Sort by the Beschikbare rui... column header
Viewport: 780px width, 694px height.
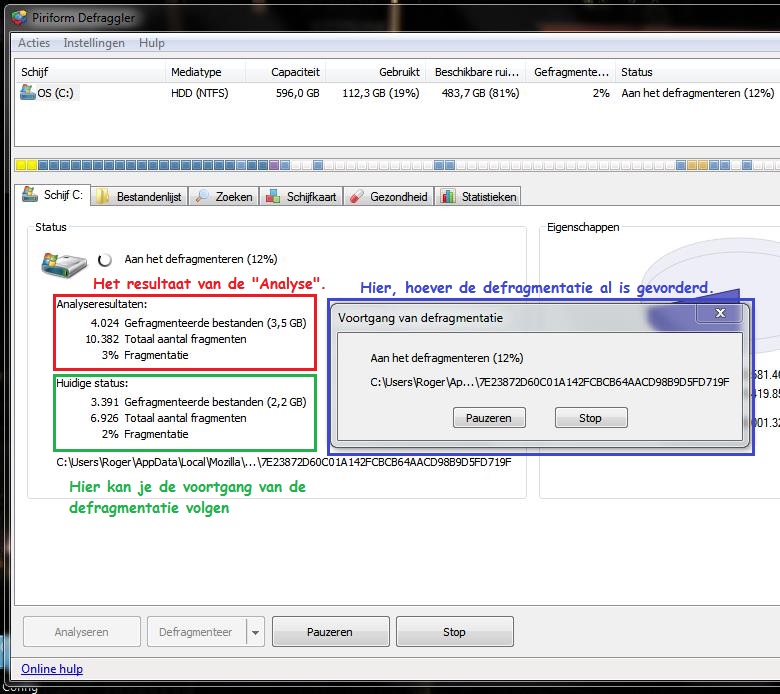(x=476, y=72)
